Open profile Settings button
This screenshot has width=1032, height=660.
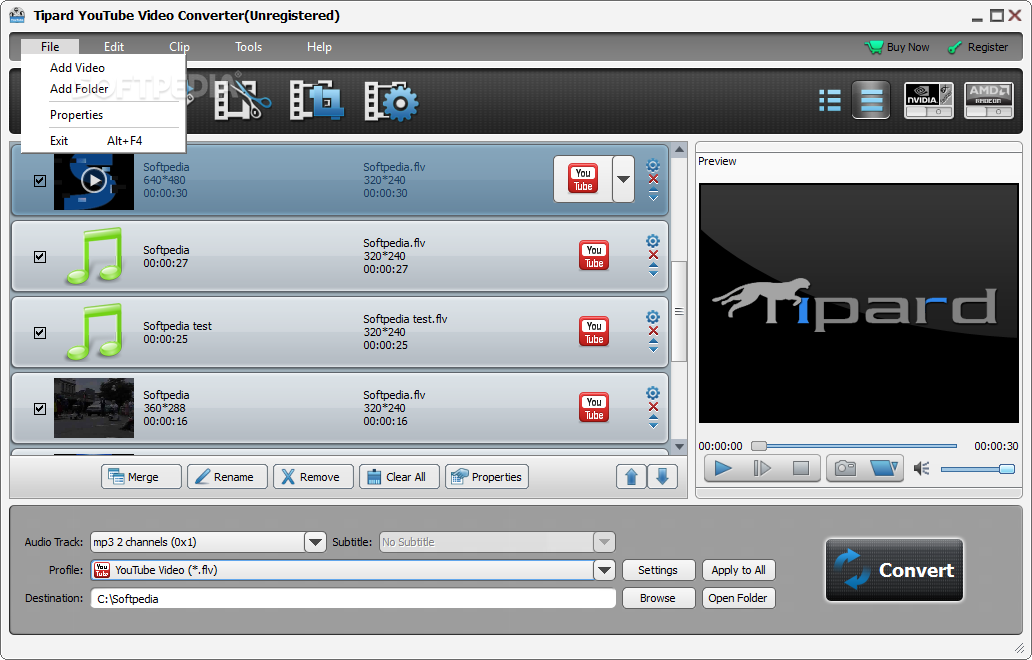pos(658,570)
